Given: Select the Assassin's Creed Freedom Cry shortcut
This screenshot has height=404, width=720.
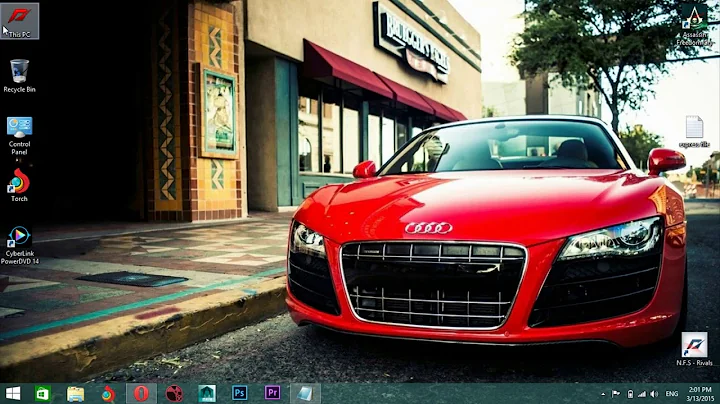Looking at the screenshot, I should pos(694,25).
